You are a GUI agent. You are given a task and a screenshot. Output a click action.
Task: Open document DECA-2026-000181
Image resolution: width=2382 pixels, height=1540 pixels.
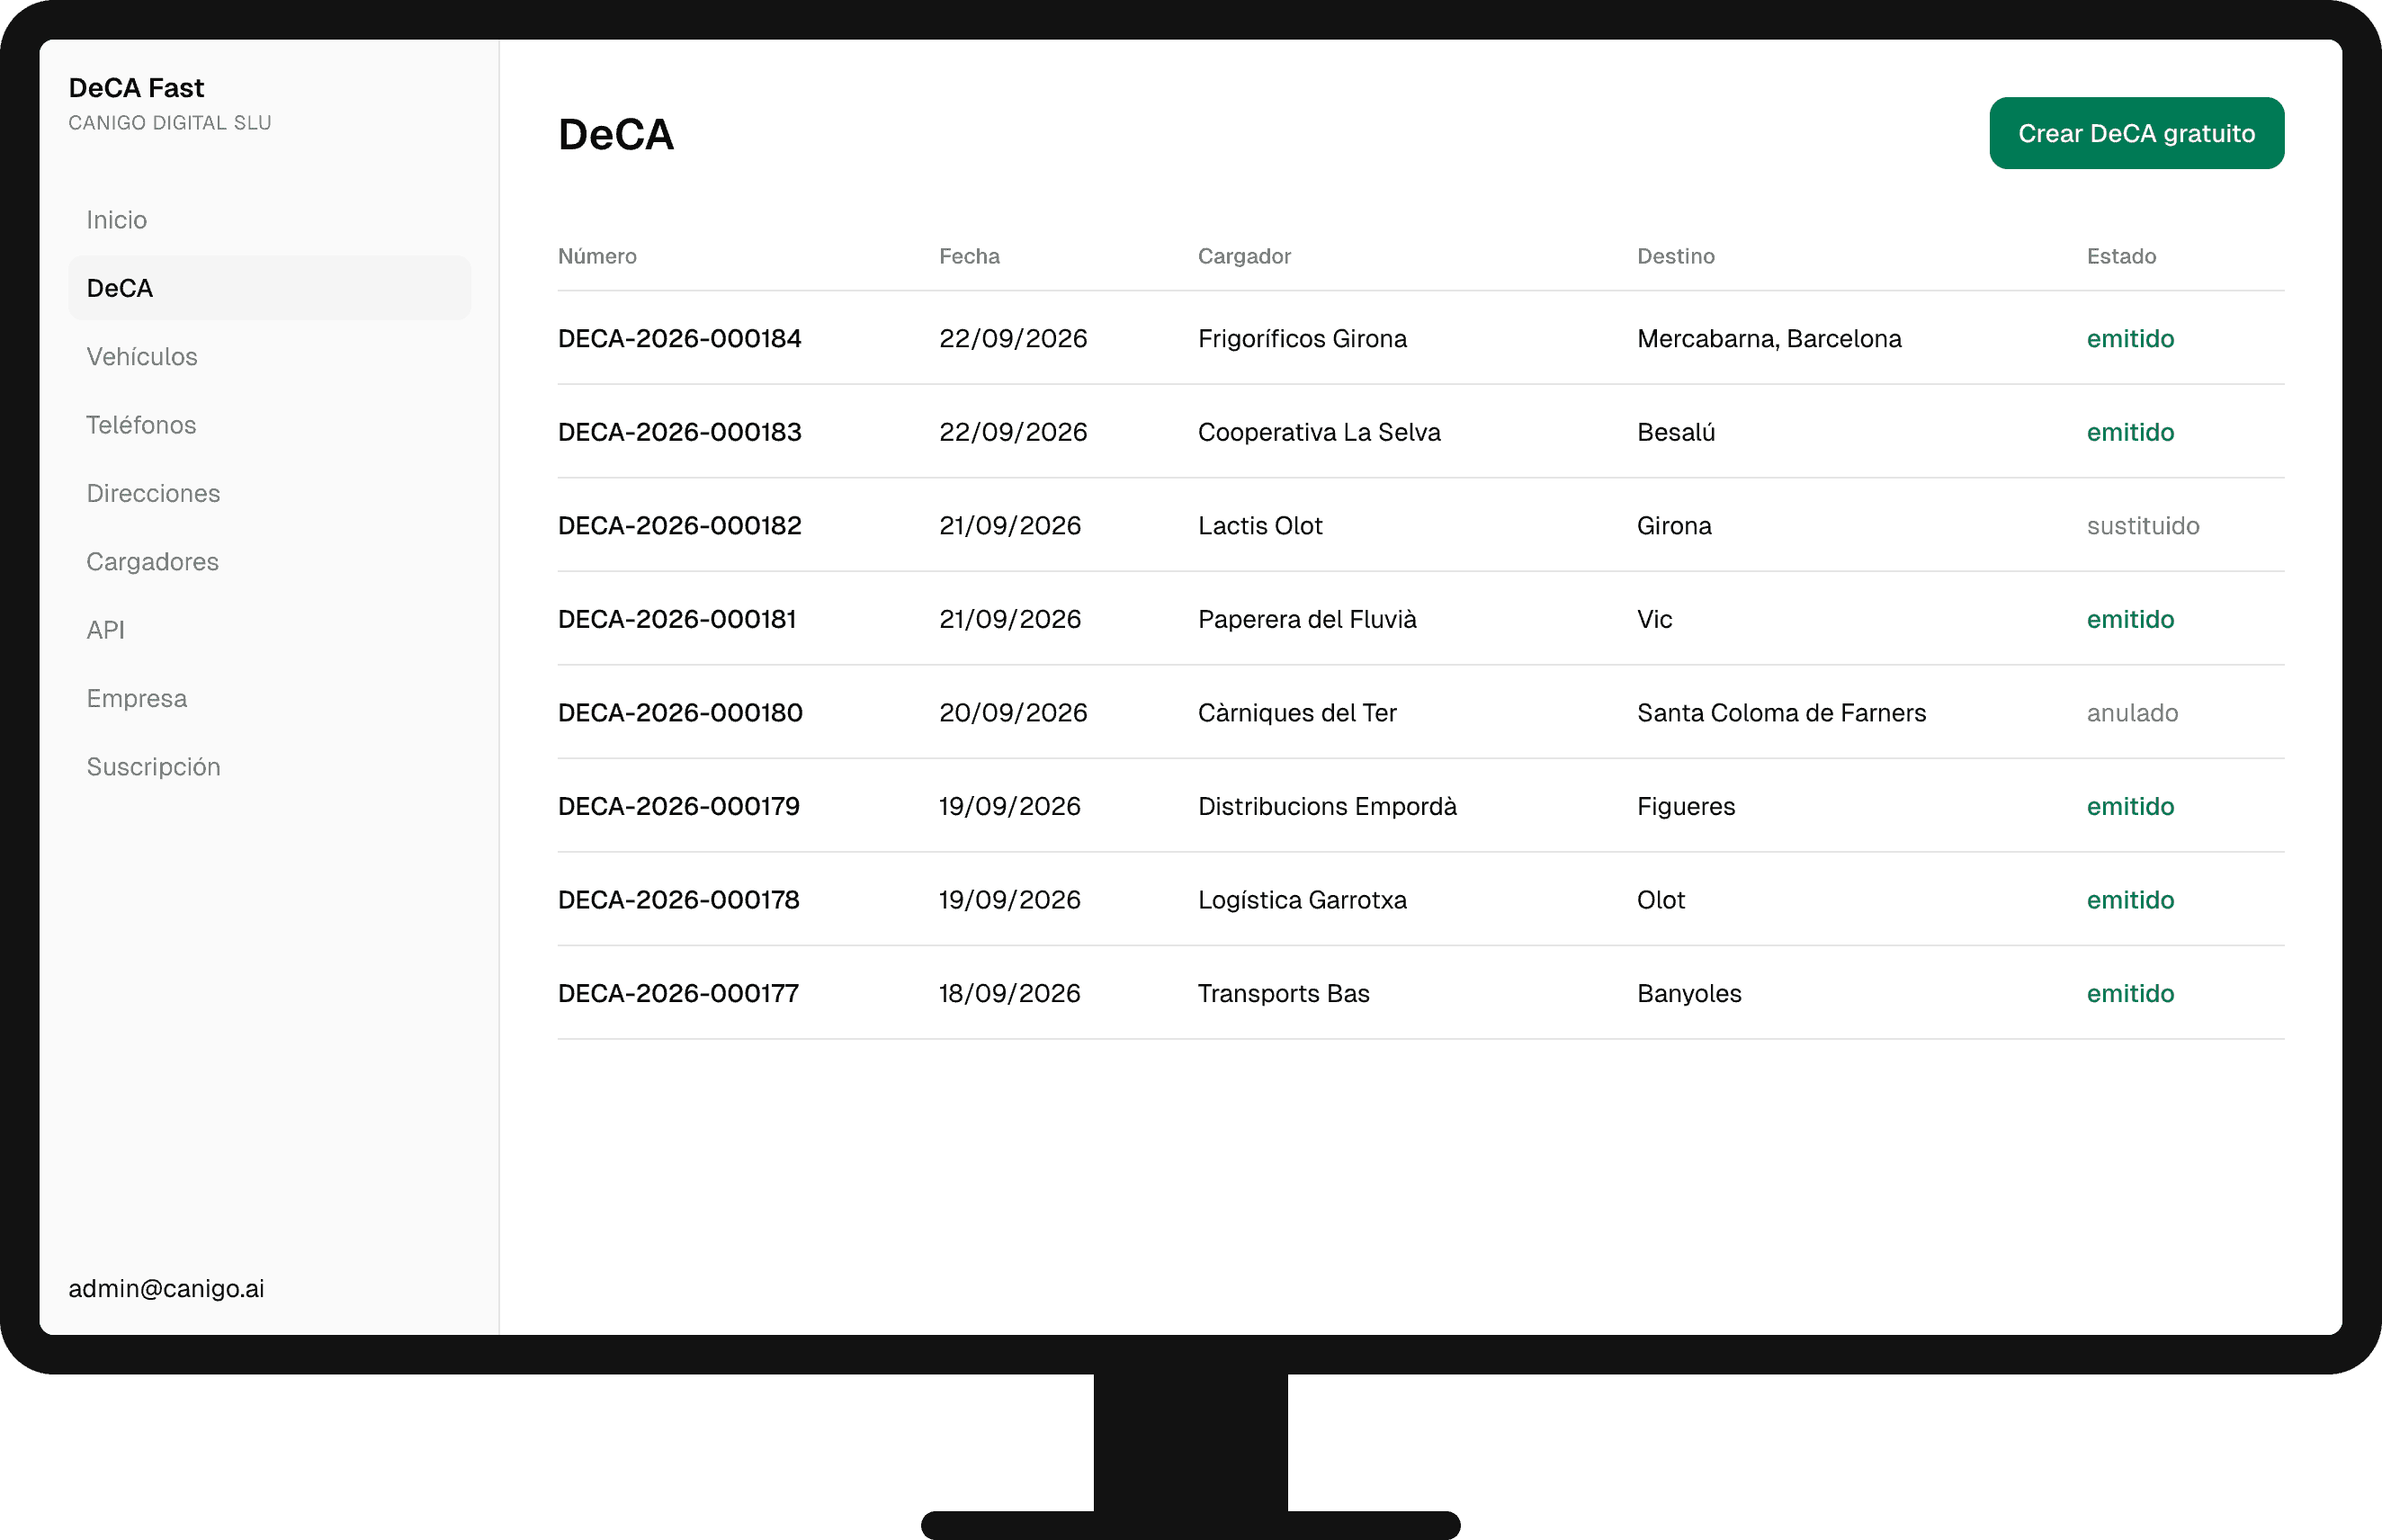pos(677,619)
